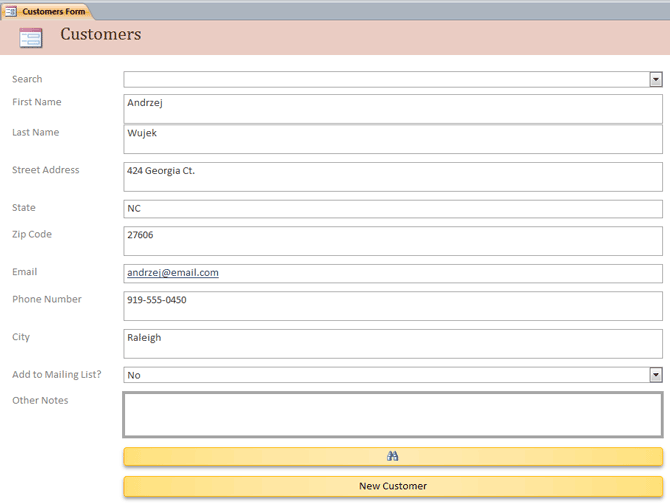670x503 pixels.
Task: Click the City label
Action: click(21, 337)
